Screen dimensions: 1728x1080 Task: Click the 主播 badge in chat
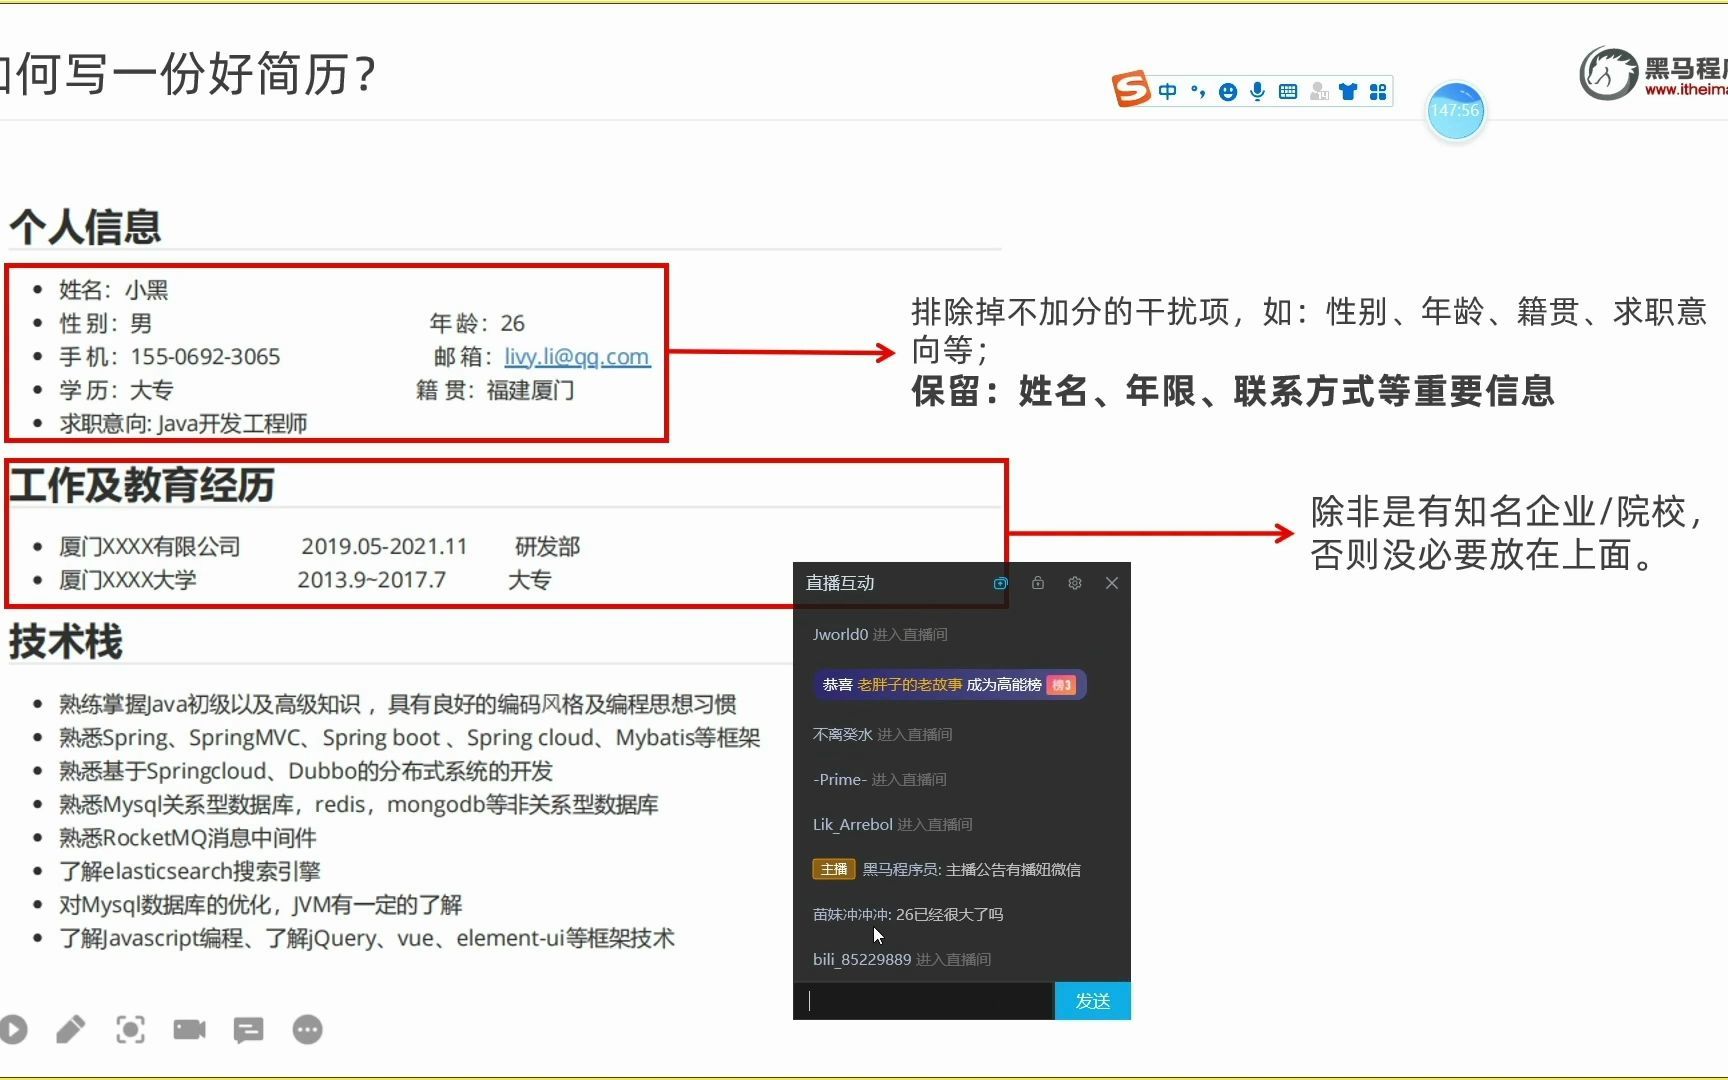tap(834, 869)
